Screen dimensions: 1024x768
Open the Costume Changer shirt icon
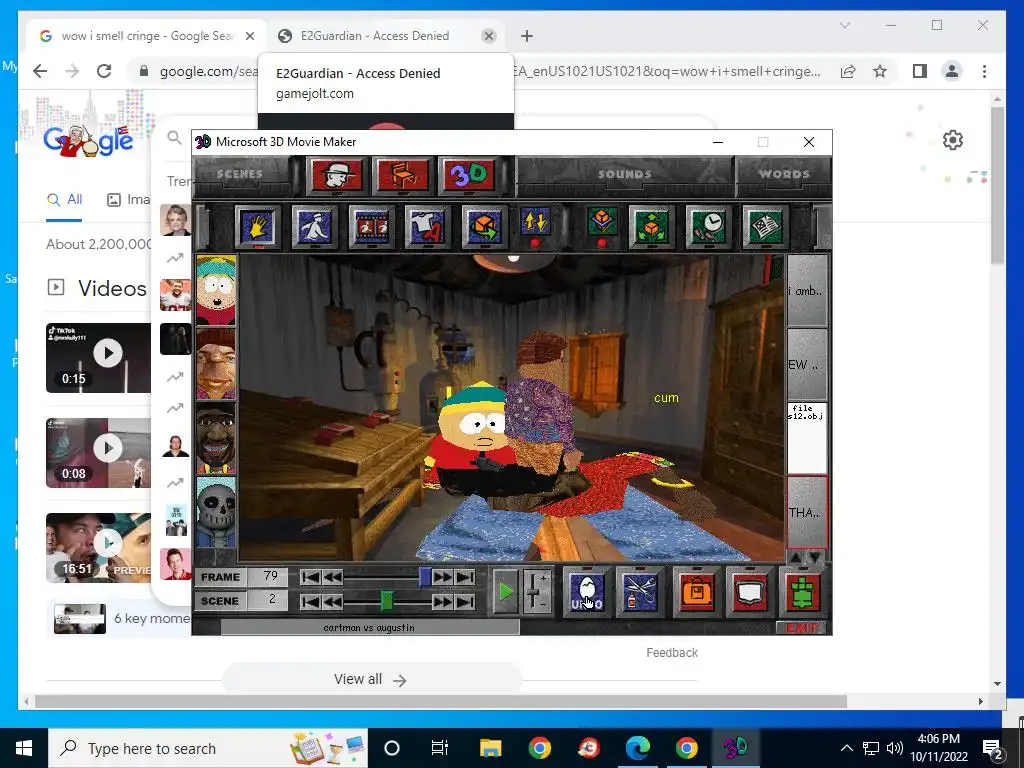point(427,227)
